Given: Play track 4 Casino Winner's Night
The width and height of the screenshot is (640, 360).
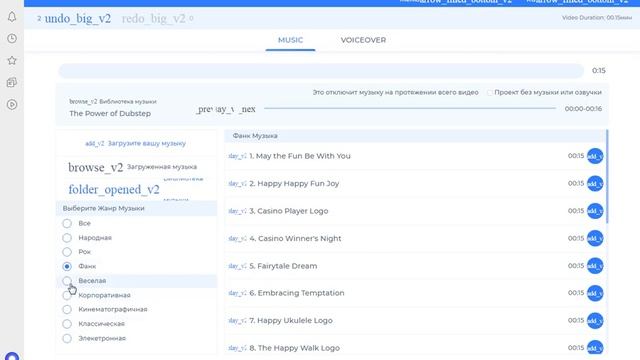Looking at the screenshot, I should coord(238,238).
